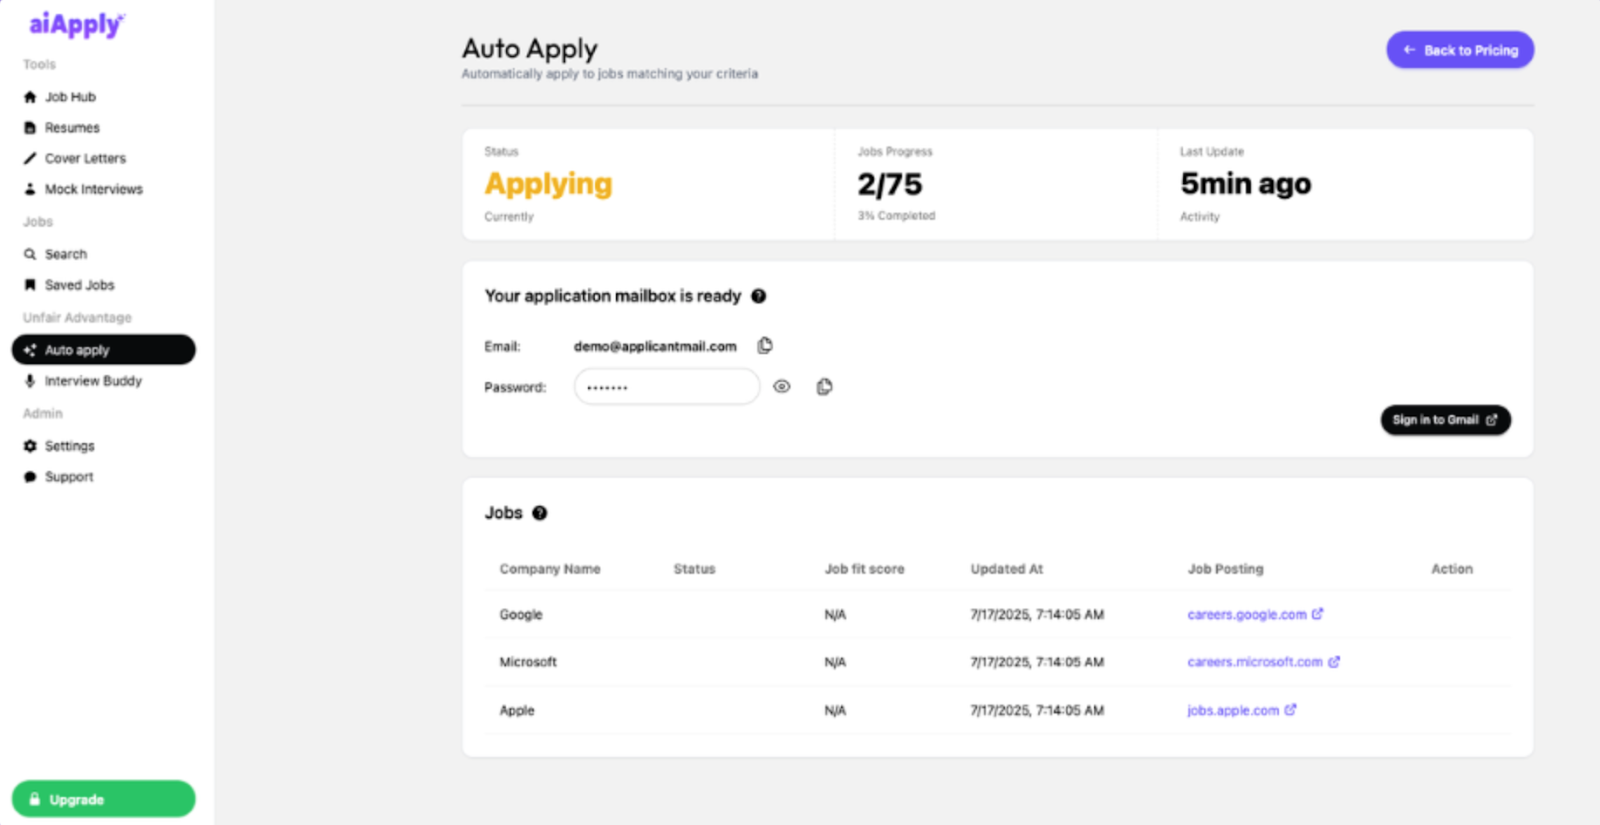
Task: Click the green Upgrade button
Action: click(x=103, y=799)
